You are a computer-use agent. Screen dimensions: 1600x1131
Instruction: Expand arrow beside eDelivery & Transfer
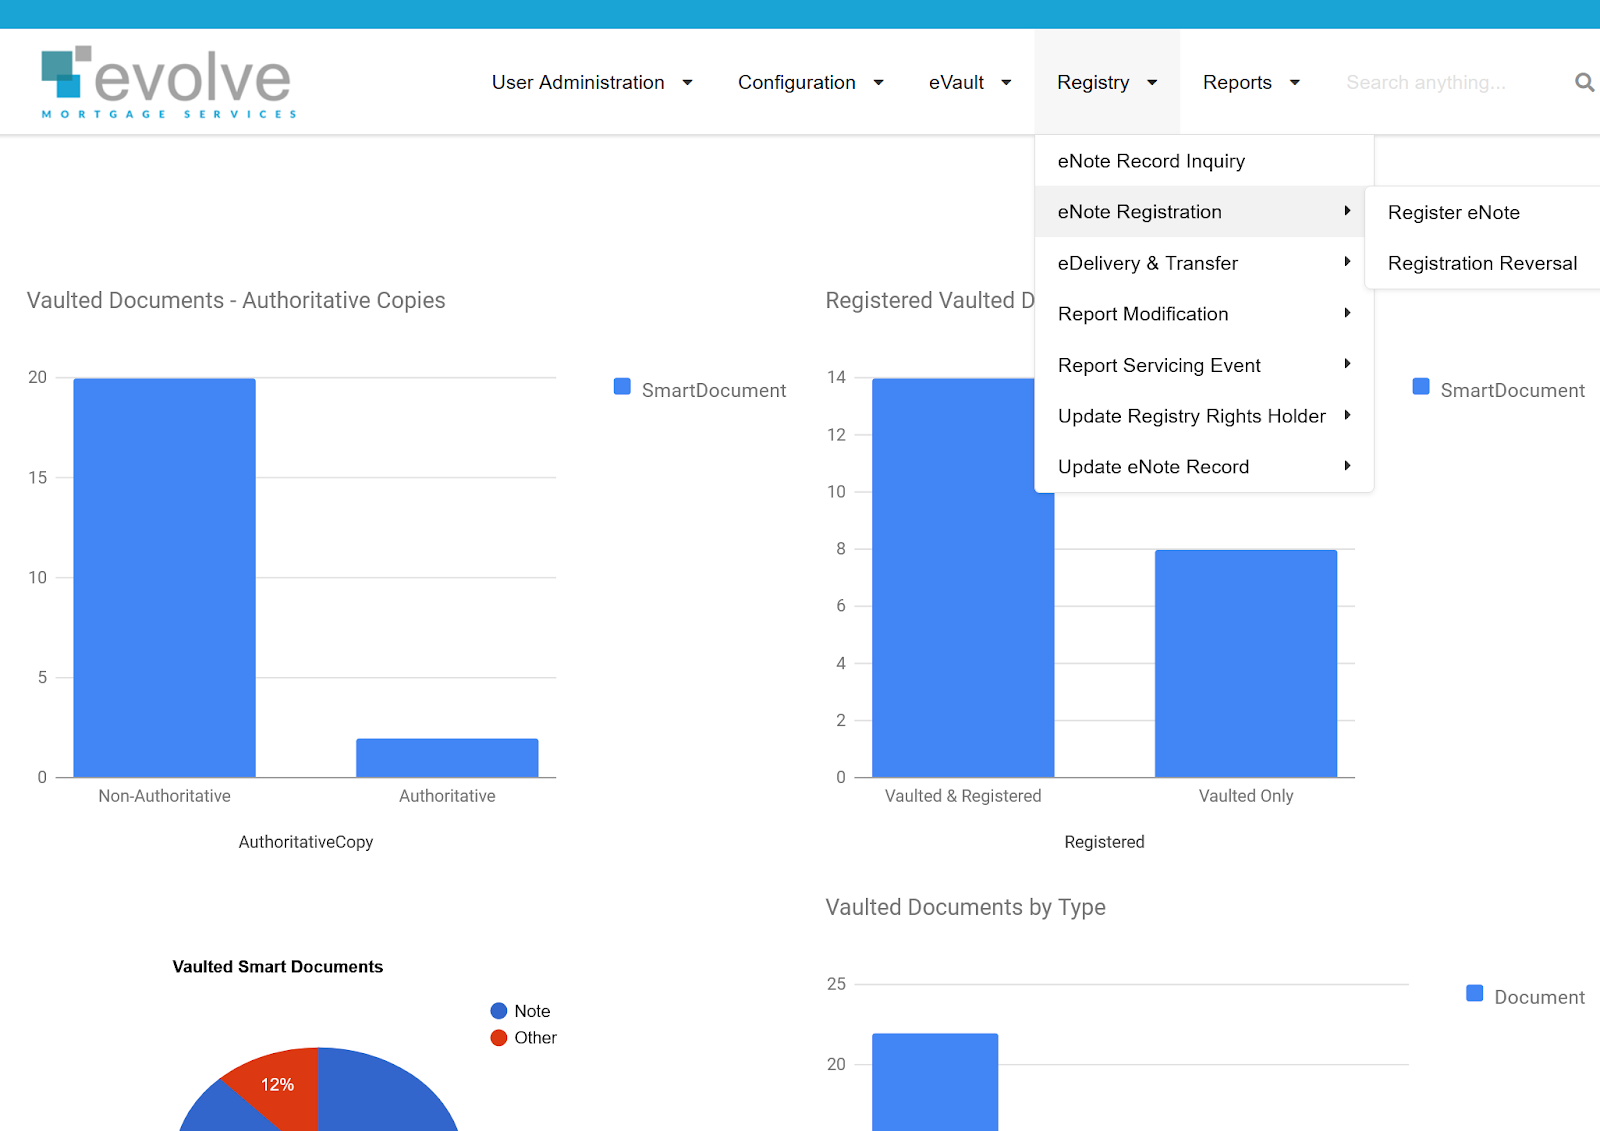click(x=1348, y=262)
